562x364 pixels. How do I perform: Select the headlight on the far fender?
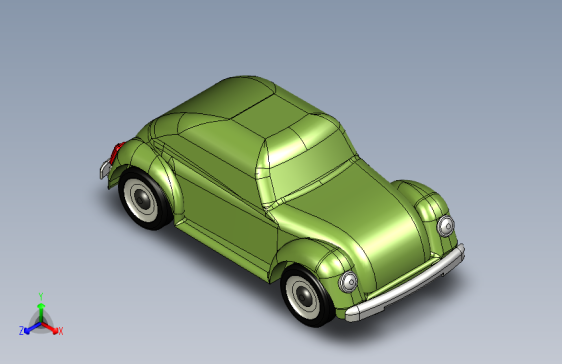(x=446, y=226)
